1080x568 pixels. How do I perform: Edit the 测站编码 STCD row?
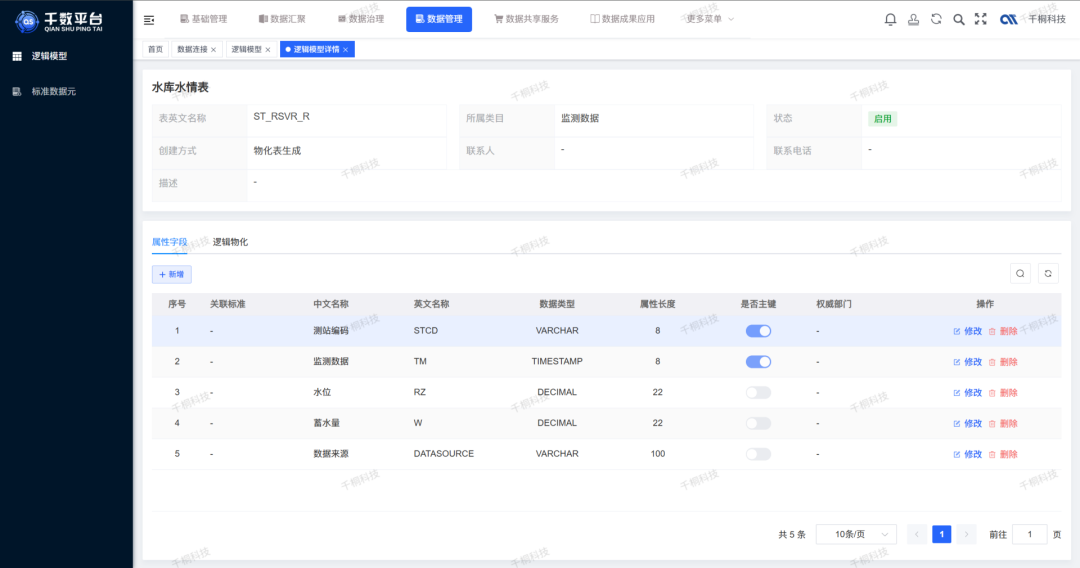click(968, 331)
